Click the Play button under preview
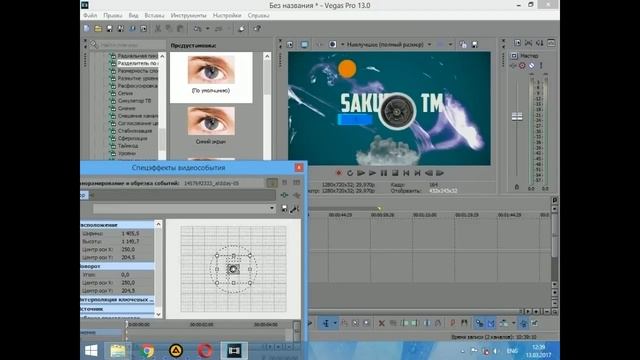 point(372,173)
